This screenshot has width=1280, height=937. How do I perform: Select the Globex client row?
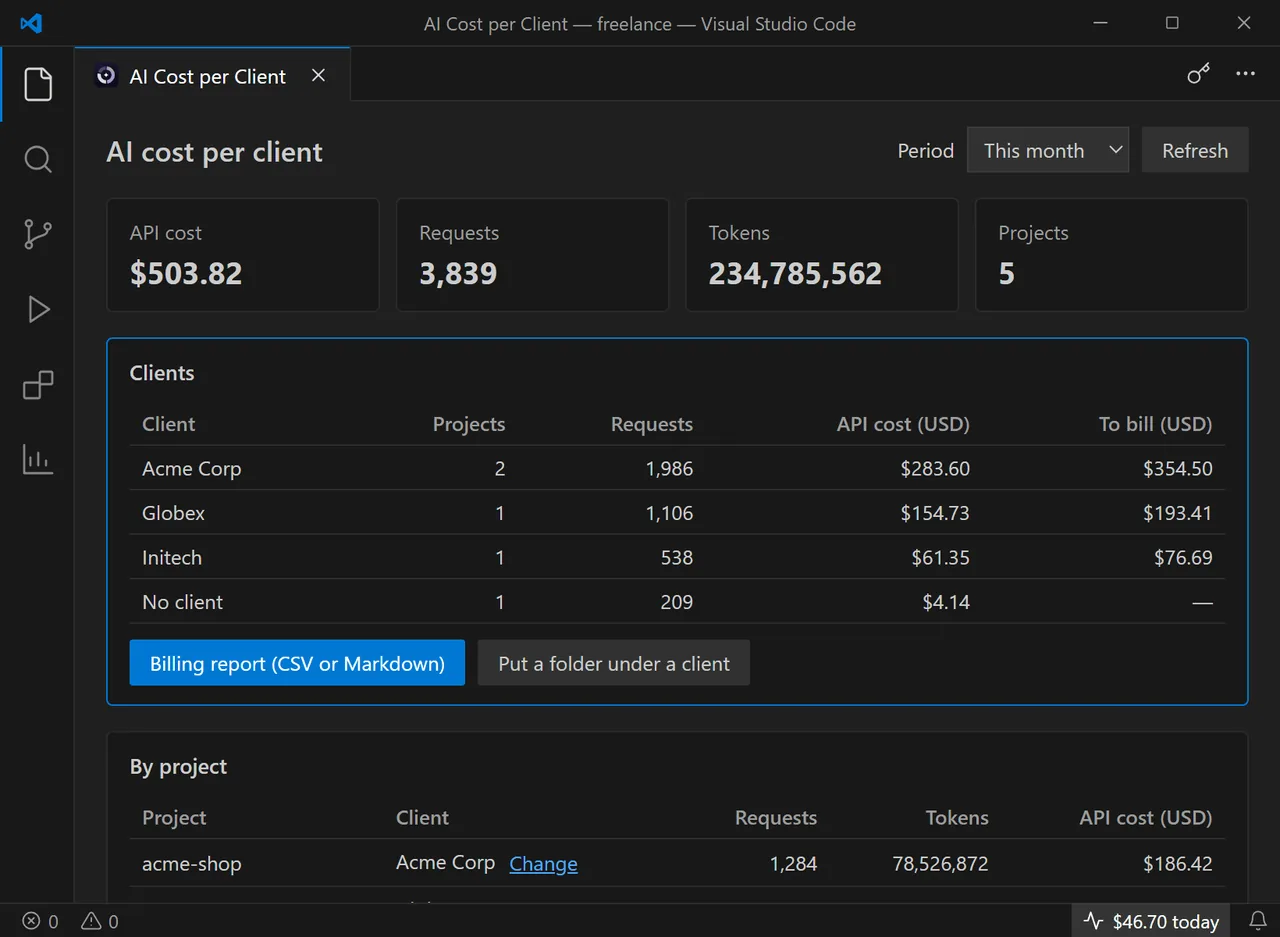[x=677, y=513]
